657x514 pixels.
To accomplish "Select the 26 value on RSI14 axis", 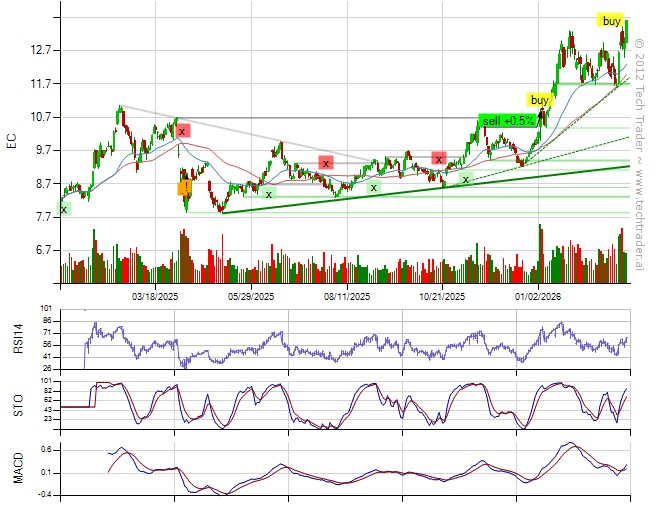I will coord(46,368).
